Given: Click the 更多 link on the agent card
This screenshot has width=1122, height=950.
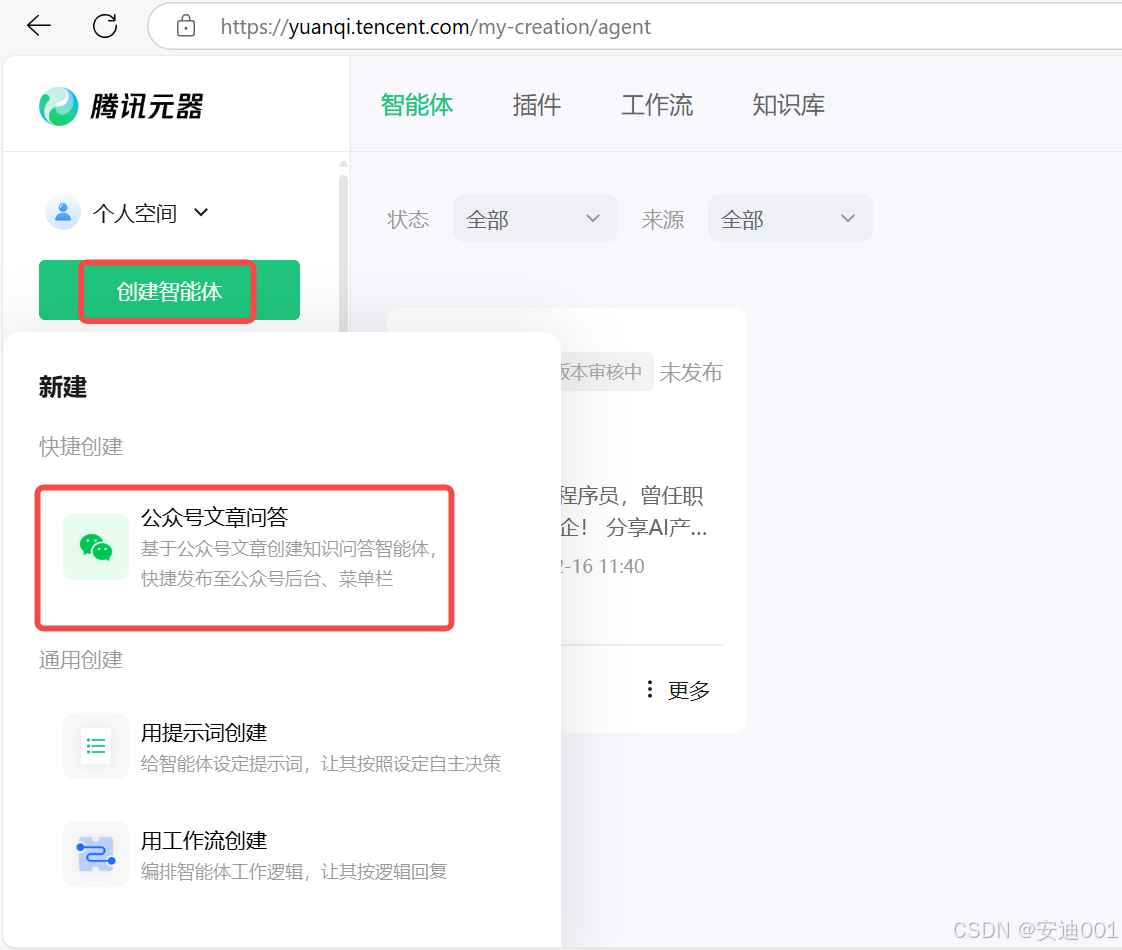Looking at the screenshot, I should pos(688,690).
